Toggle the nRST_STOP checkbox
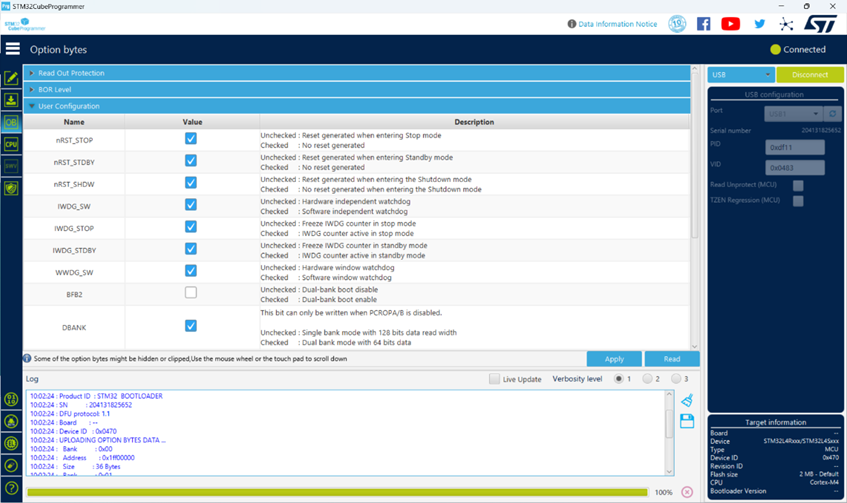 tap(191, 139)
